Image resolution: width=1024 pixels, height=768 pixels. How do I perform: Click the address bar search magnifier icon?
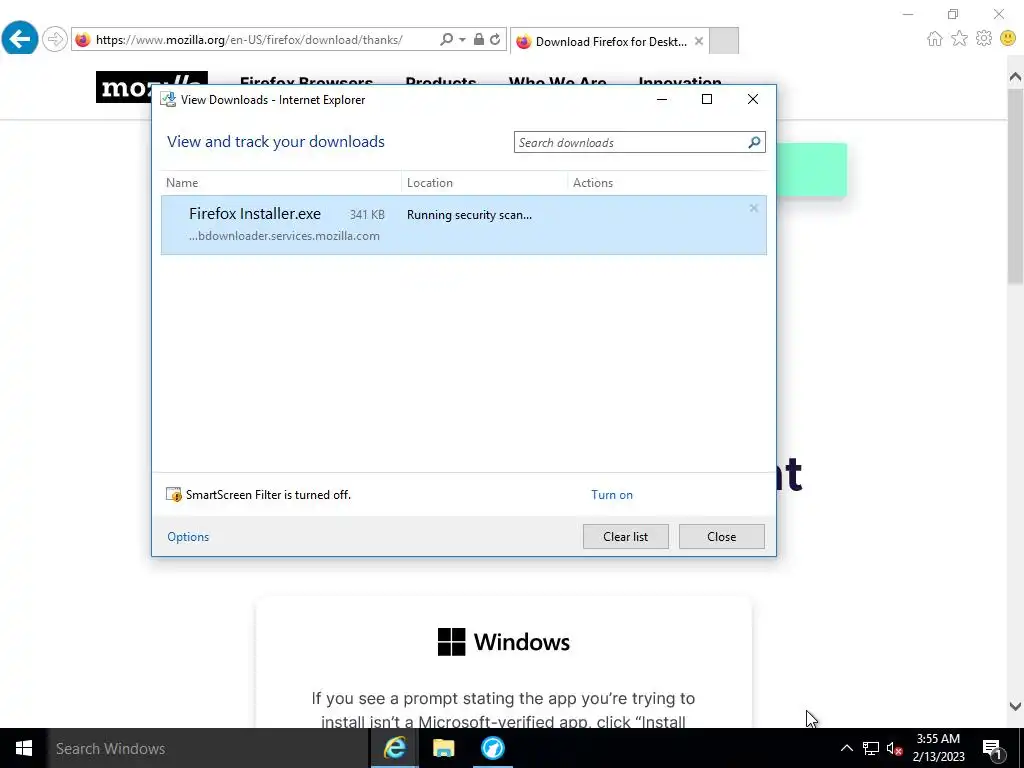click(446, 40)
